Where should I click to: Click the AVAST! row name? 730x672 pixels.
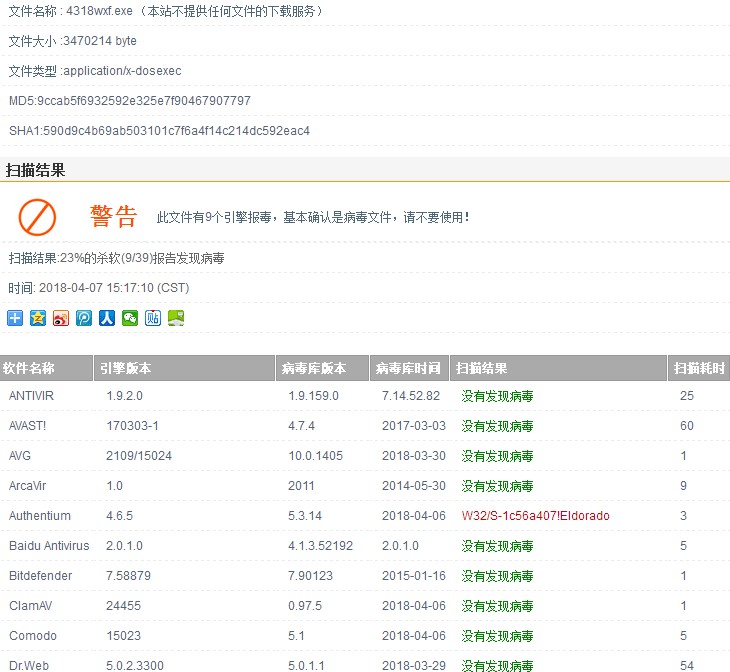pos(27,426)
